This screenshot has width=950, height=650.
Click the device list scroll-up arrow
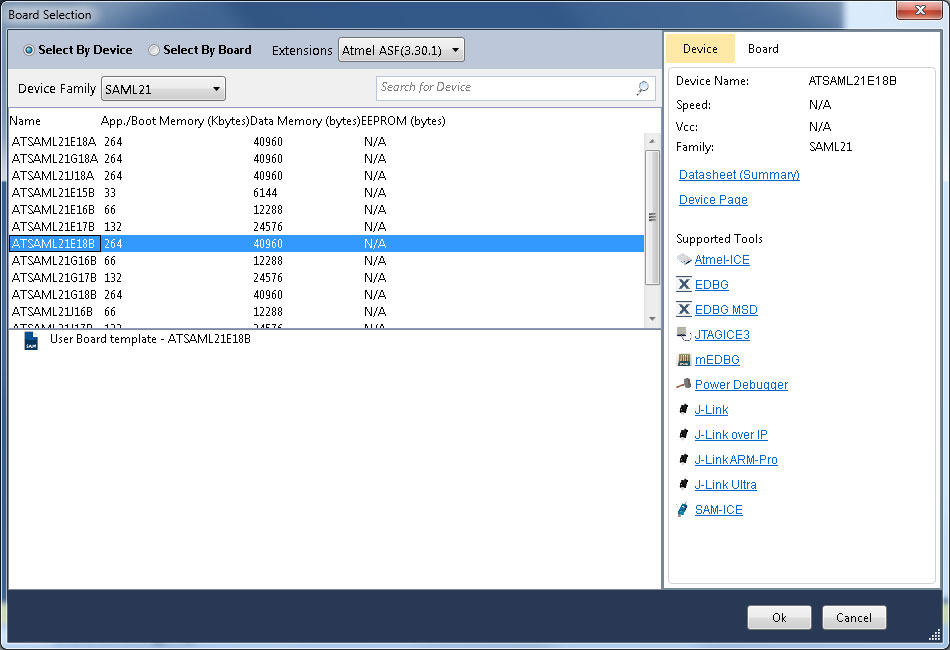[x=652, y=141]
